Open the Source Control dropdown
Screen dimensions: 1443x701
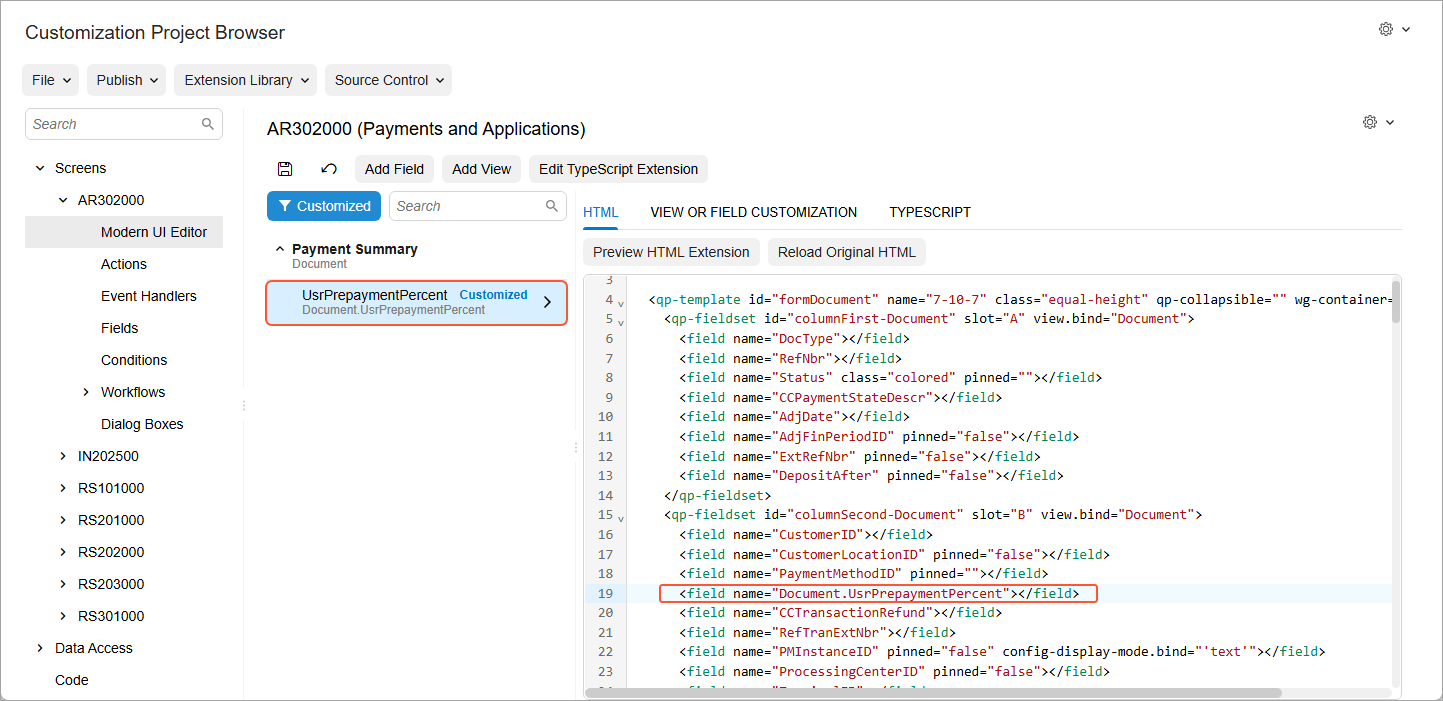pyautogui.click(x=388, y=80)
